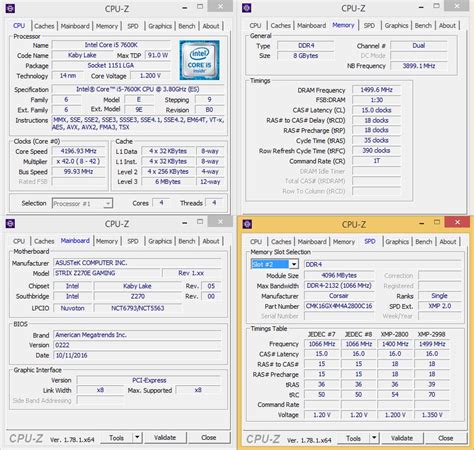The image size is (474, 450).
Task: Click the CPU-Z app icon in Mainboard window title bar
Action: pyautogui.click(x=10, y=224)
